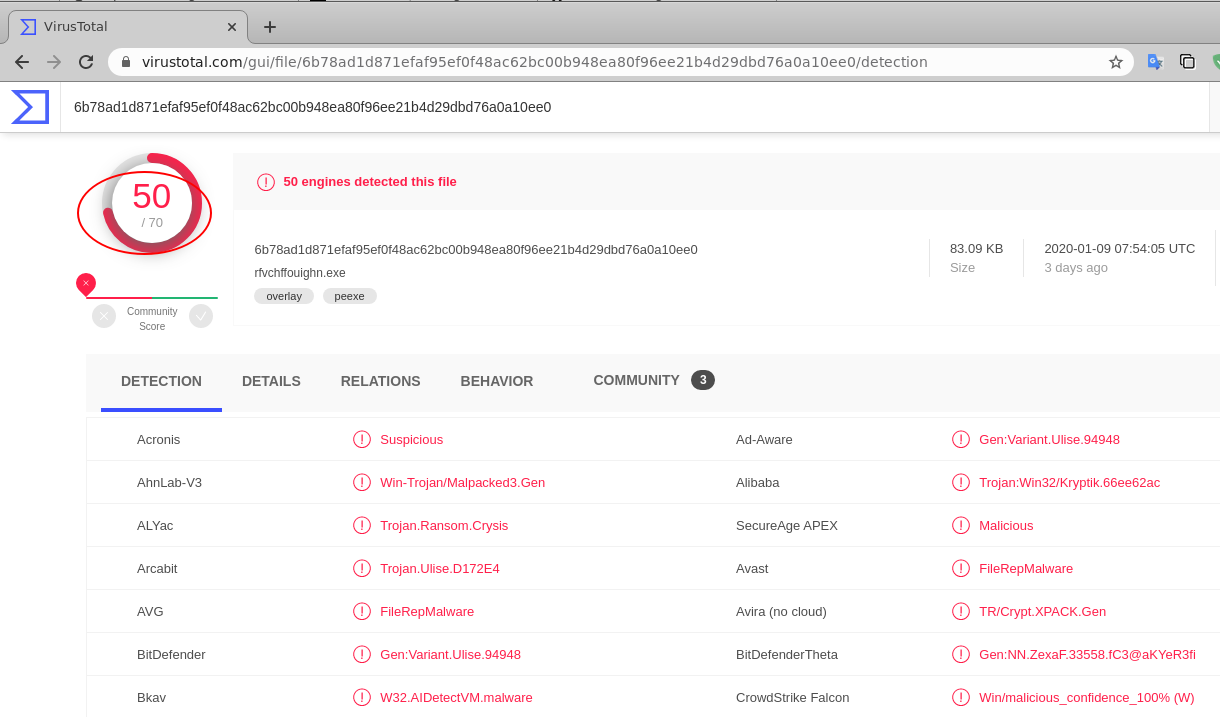Vote harmless with community checkmark button
The height and width of the screenshot is (717, 1220).
point(201,316)
